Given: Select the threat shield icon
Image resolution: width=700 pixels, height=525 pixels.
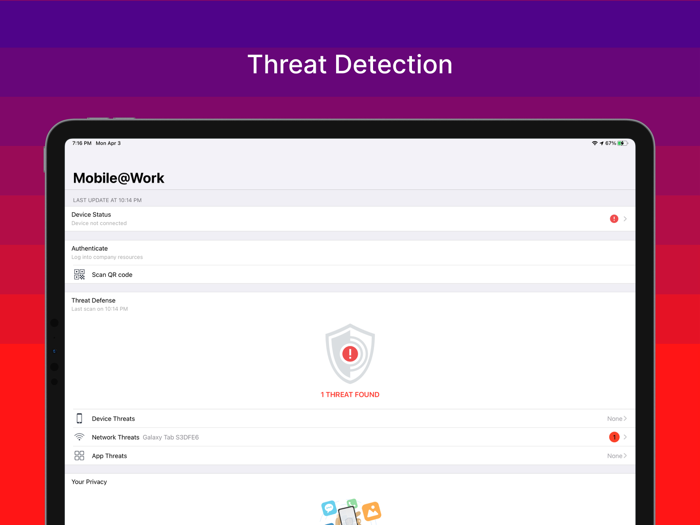Looking at the screenshot, I should coord(350,354).
